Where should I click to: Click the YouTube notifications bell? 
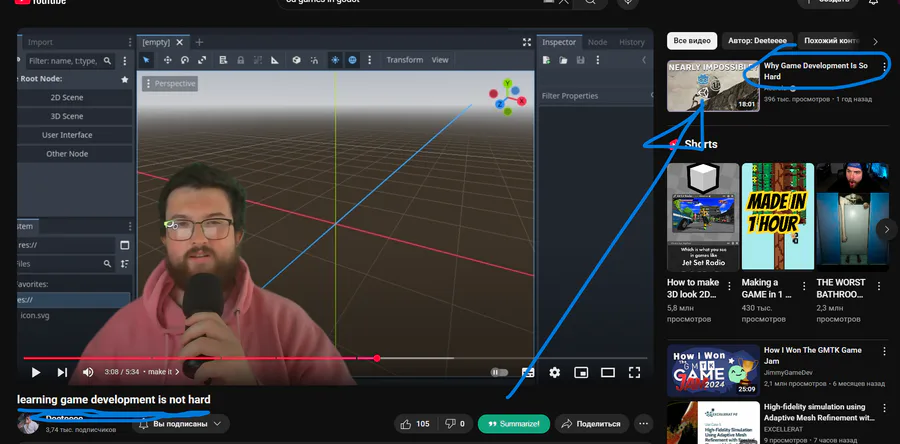click(x=873, y=2)
